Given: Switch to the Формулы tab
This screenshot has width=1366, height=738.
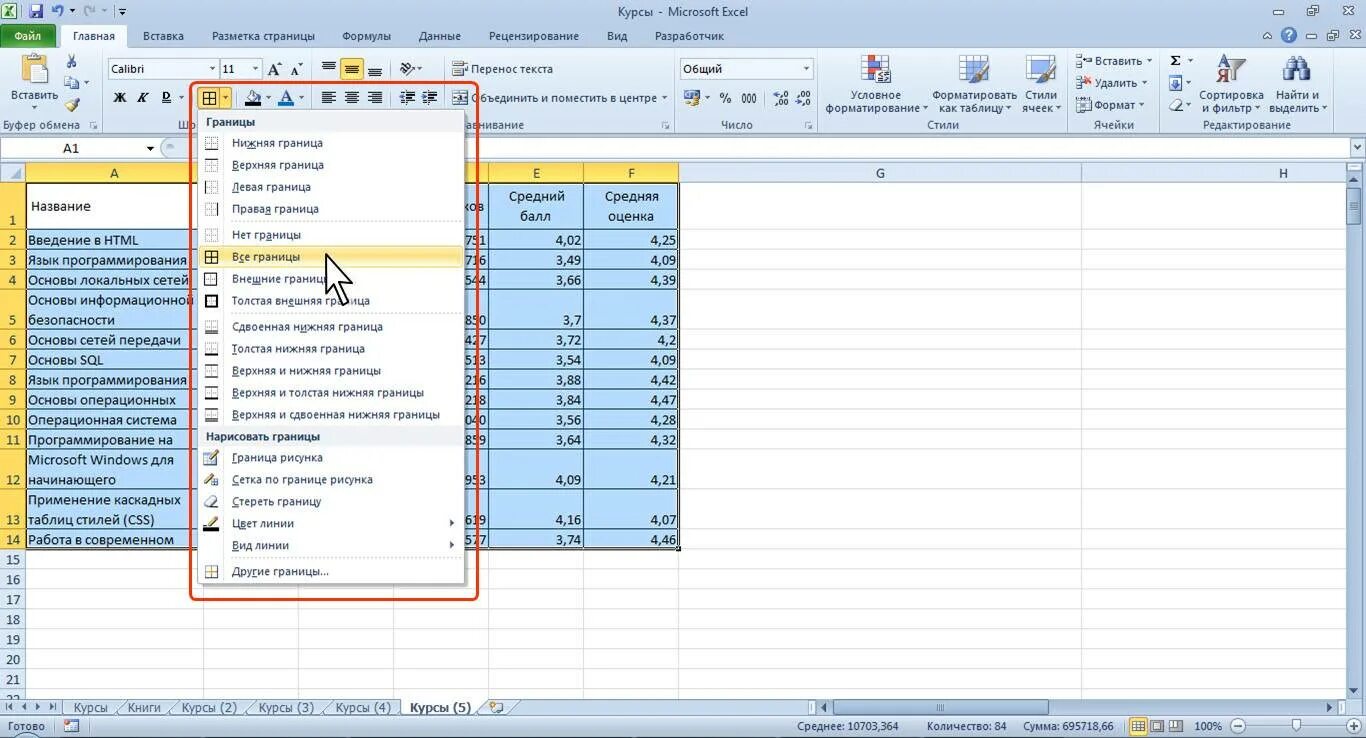Looking at the screenshot, I should coord(366,36).
